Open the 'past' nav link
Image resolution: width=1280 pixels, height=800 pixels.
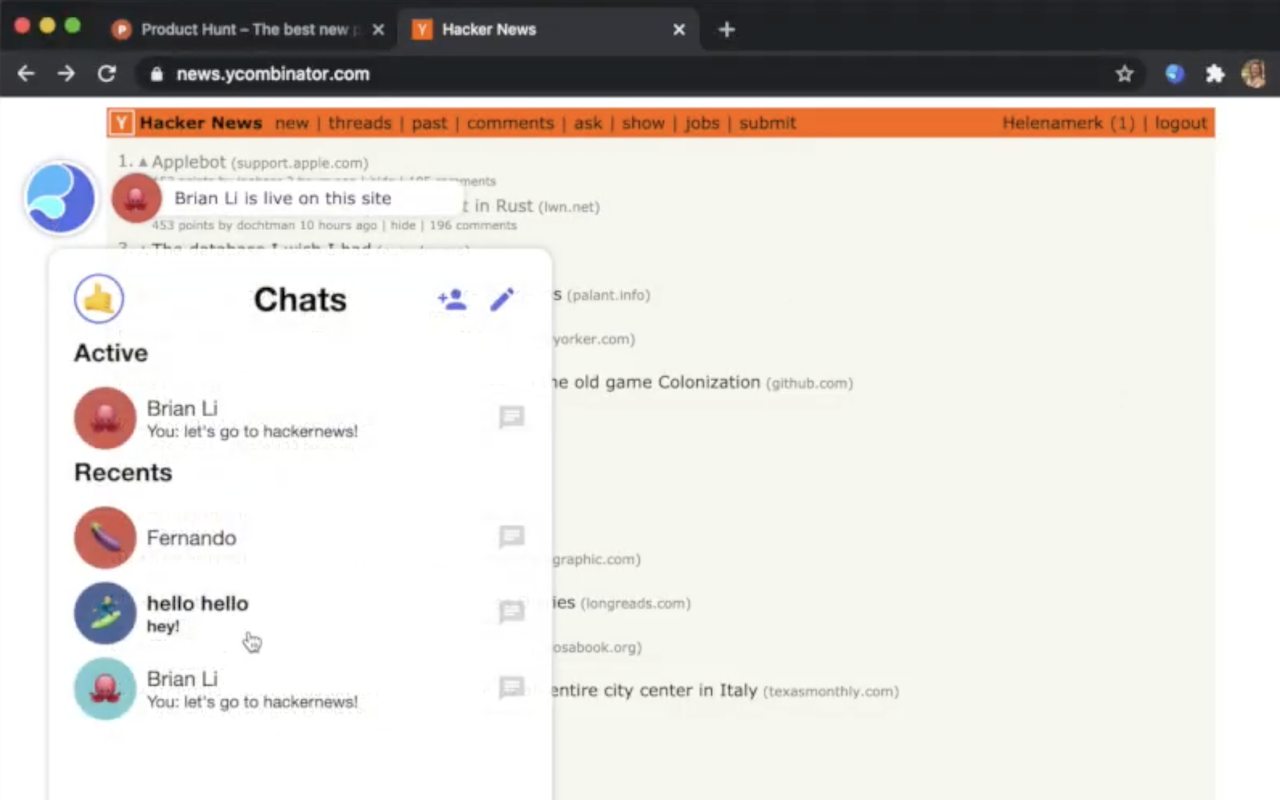pyautogui.click(x=429, y=123)
